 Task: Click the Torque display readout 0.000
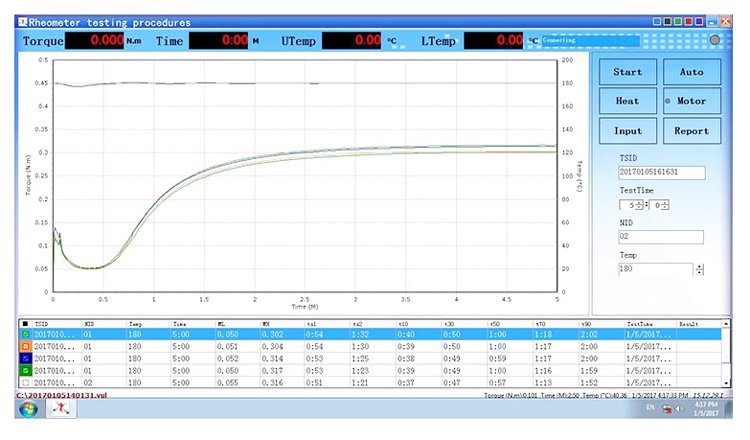tap(95, 41)
